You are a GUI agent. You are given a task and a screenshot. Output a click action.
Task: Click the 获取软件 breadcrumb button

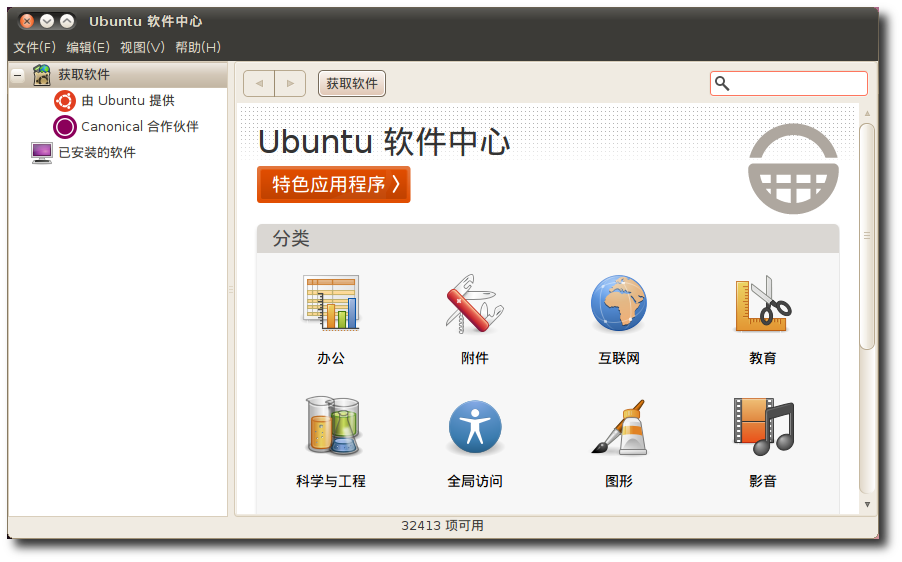[x=352, y=84]
